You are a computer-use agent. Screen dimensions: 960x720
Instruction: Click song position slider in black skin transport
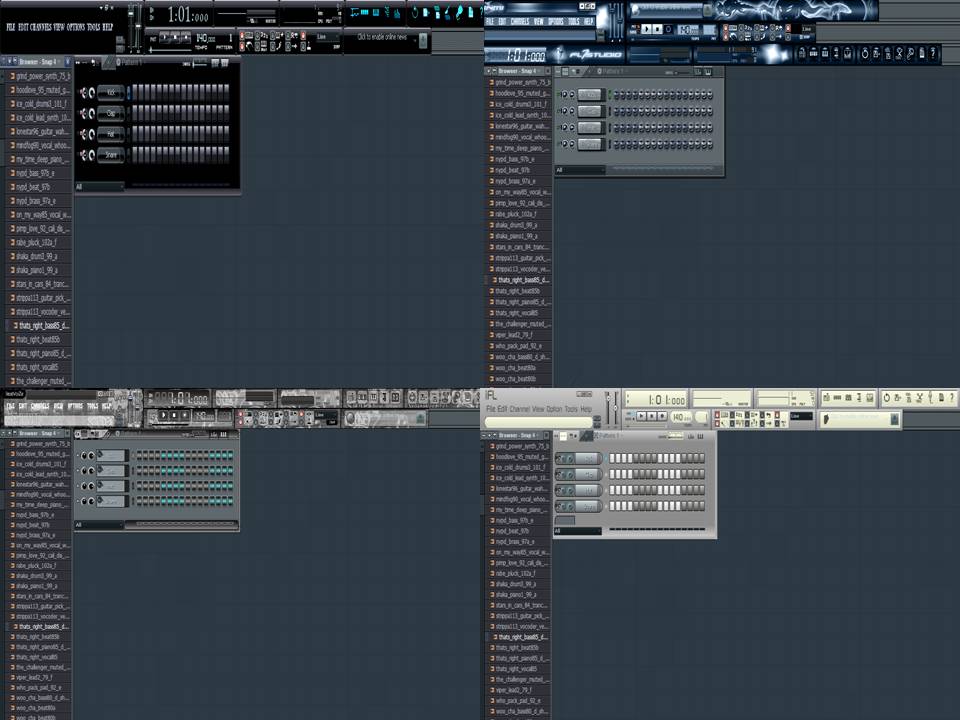pyautogui.click(x=170, y=49)
